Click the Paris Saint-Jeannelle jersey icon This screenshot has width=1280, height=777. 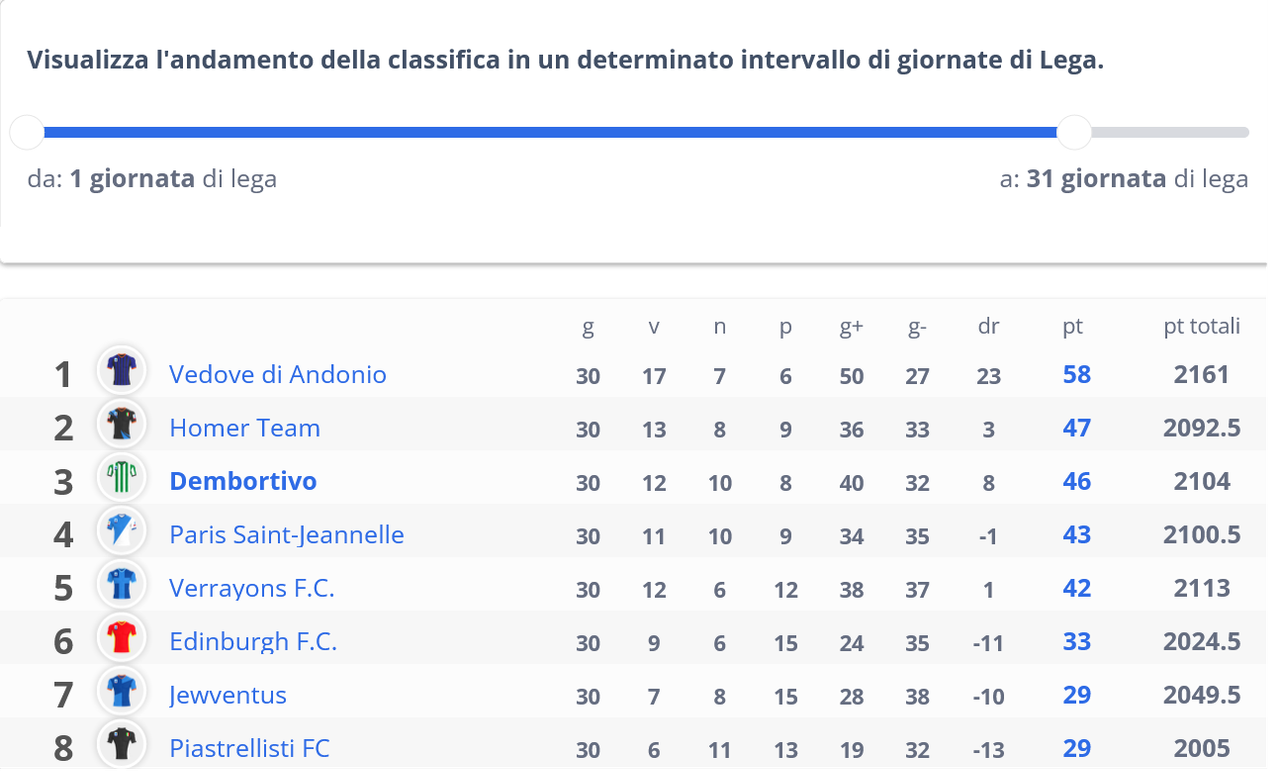tap(122, 531)
